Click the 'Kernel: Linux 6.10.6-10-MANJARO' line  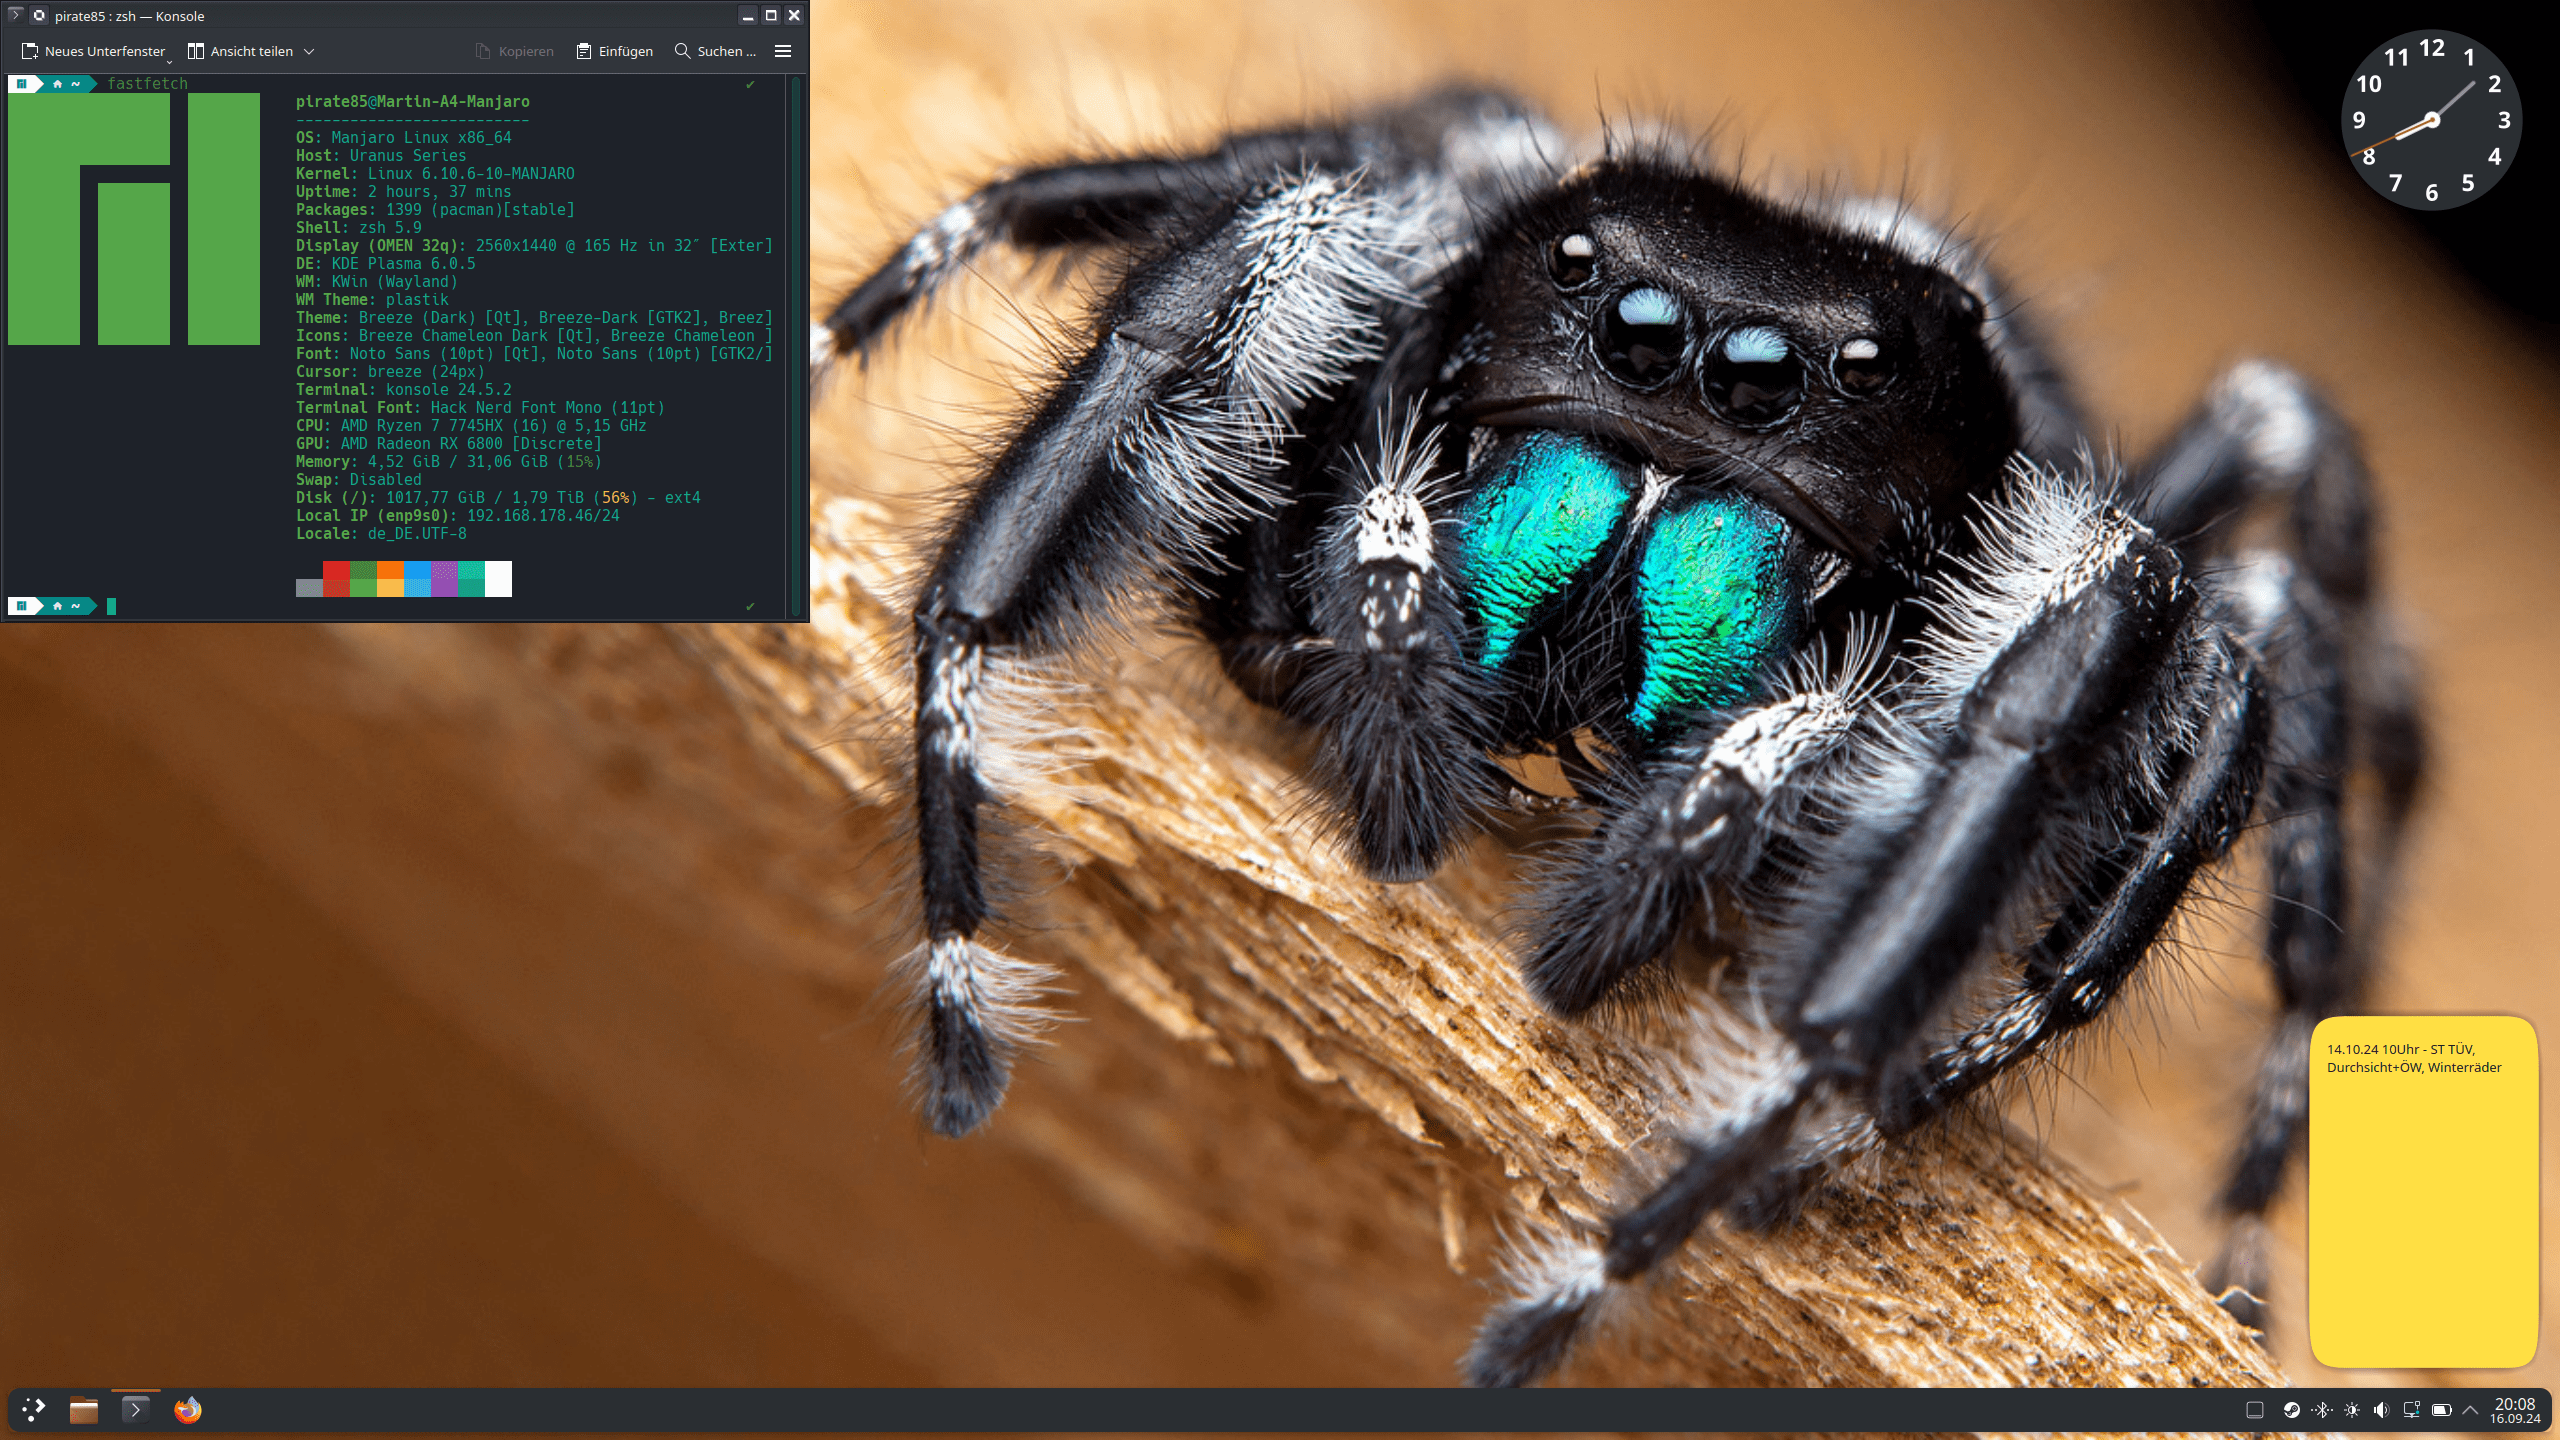point(435,174)
